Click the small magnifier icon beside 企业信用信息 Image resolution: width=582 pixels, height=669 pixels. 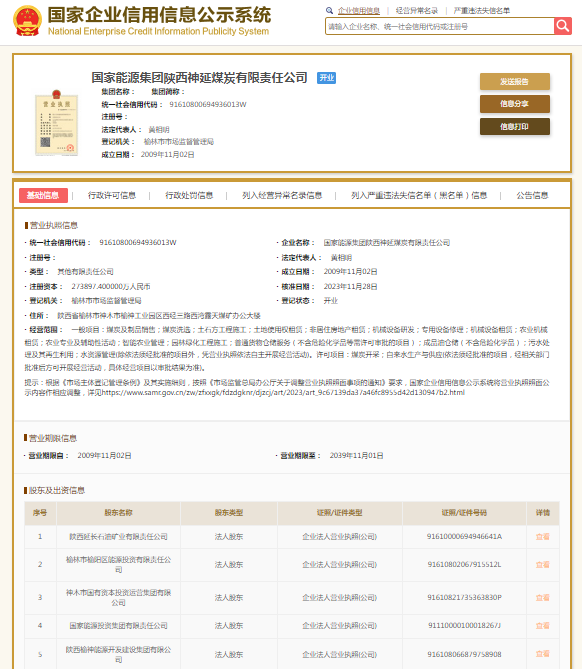click(x=329, y=11)
